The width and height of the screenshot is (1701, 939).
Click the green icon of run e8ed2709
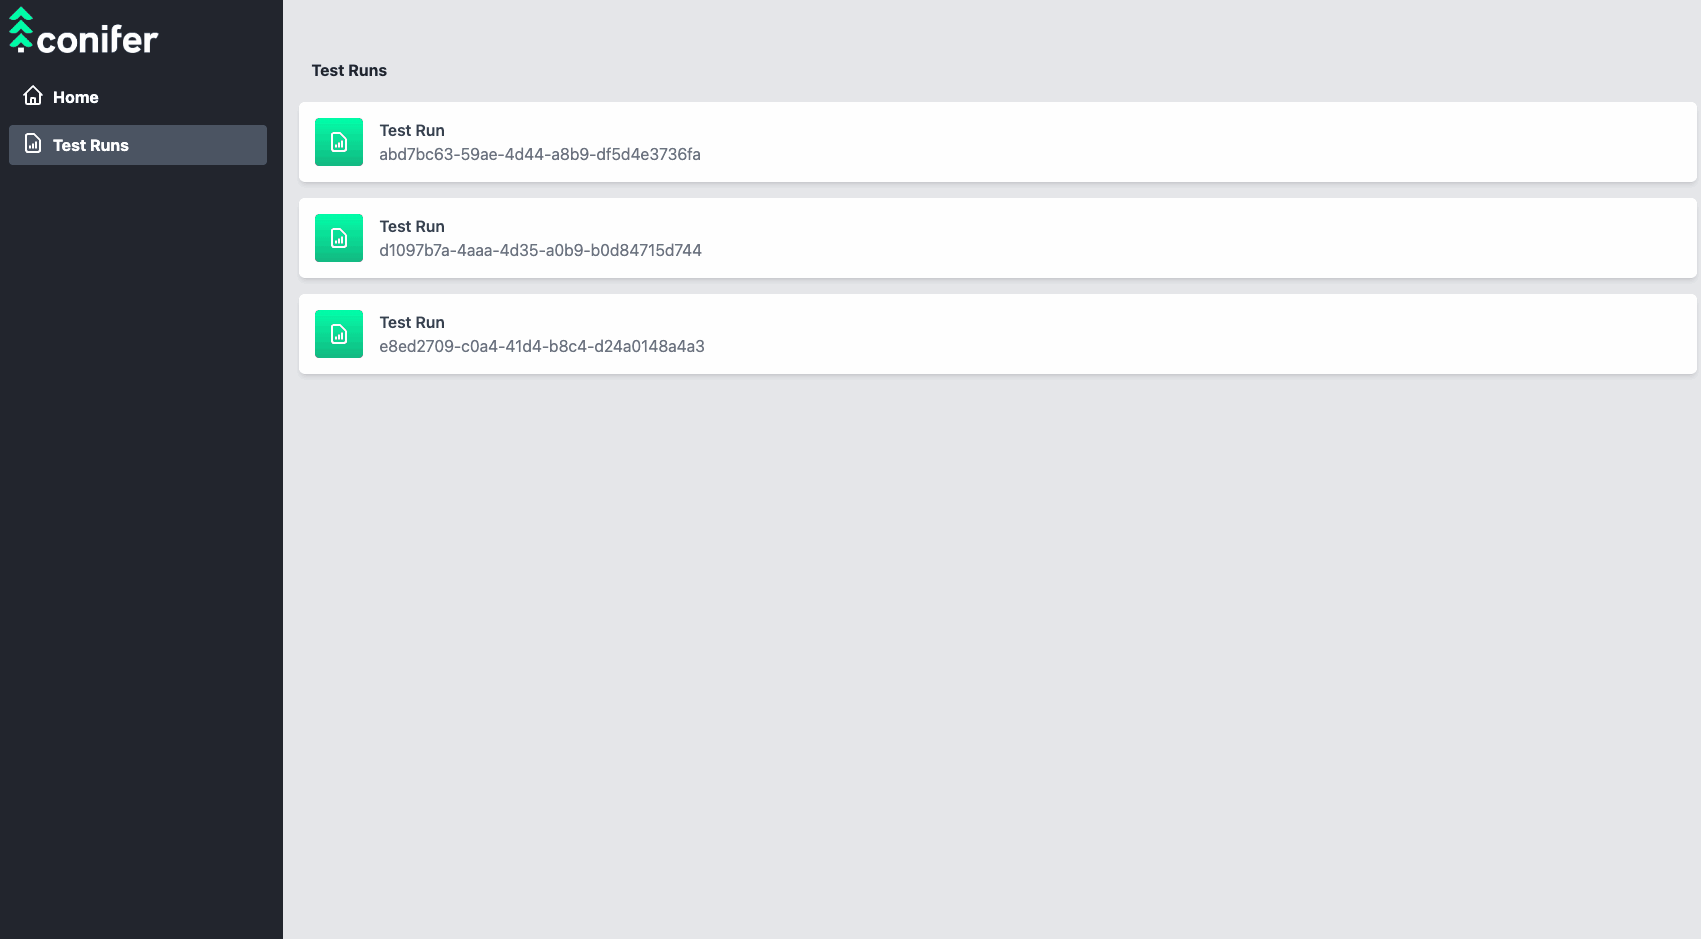tap(339, 334)
